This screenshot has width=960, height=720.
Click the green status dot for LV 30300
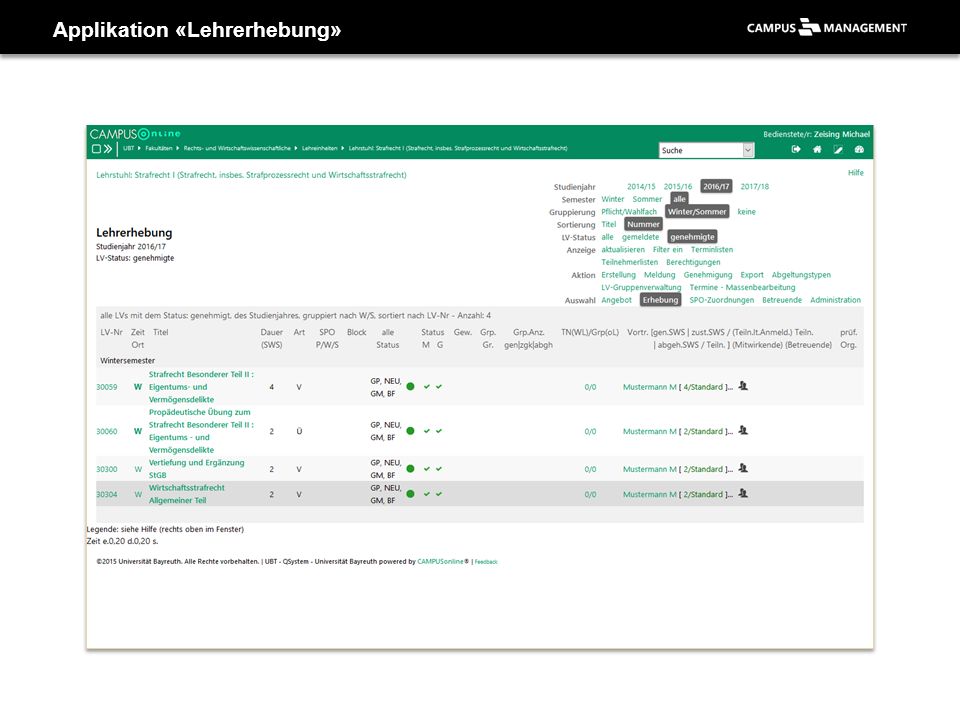(410, 469)
